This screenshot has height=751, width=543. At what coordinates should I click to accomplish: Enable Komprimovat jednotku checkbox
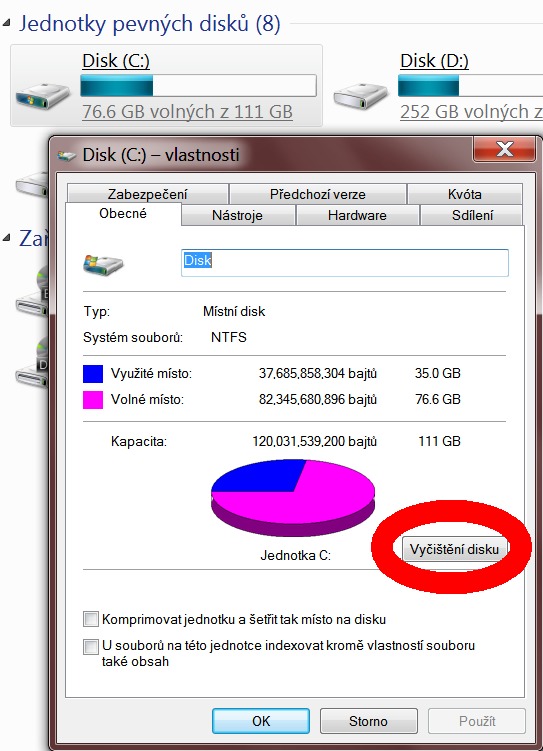90,619
